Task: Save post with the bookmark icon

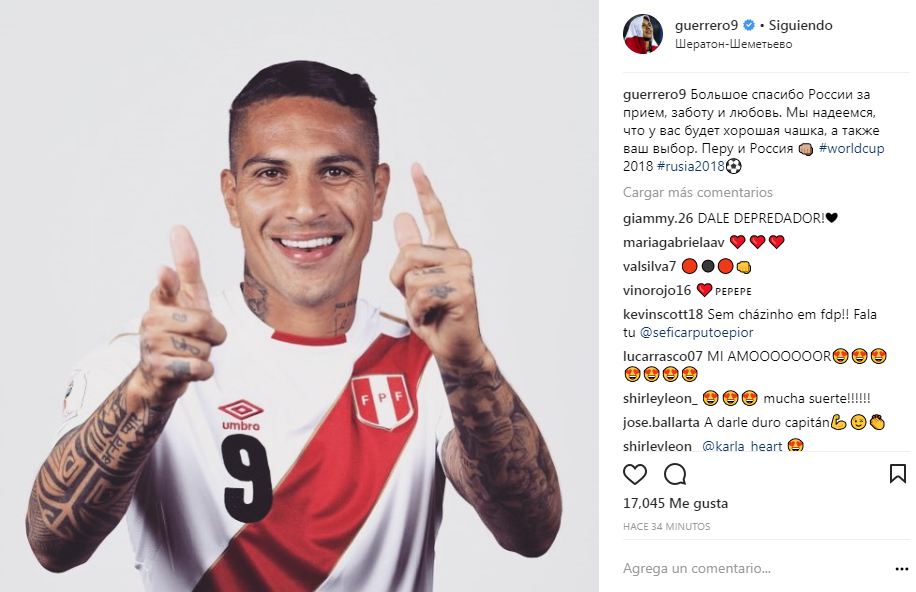Action: pos(897,473)
